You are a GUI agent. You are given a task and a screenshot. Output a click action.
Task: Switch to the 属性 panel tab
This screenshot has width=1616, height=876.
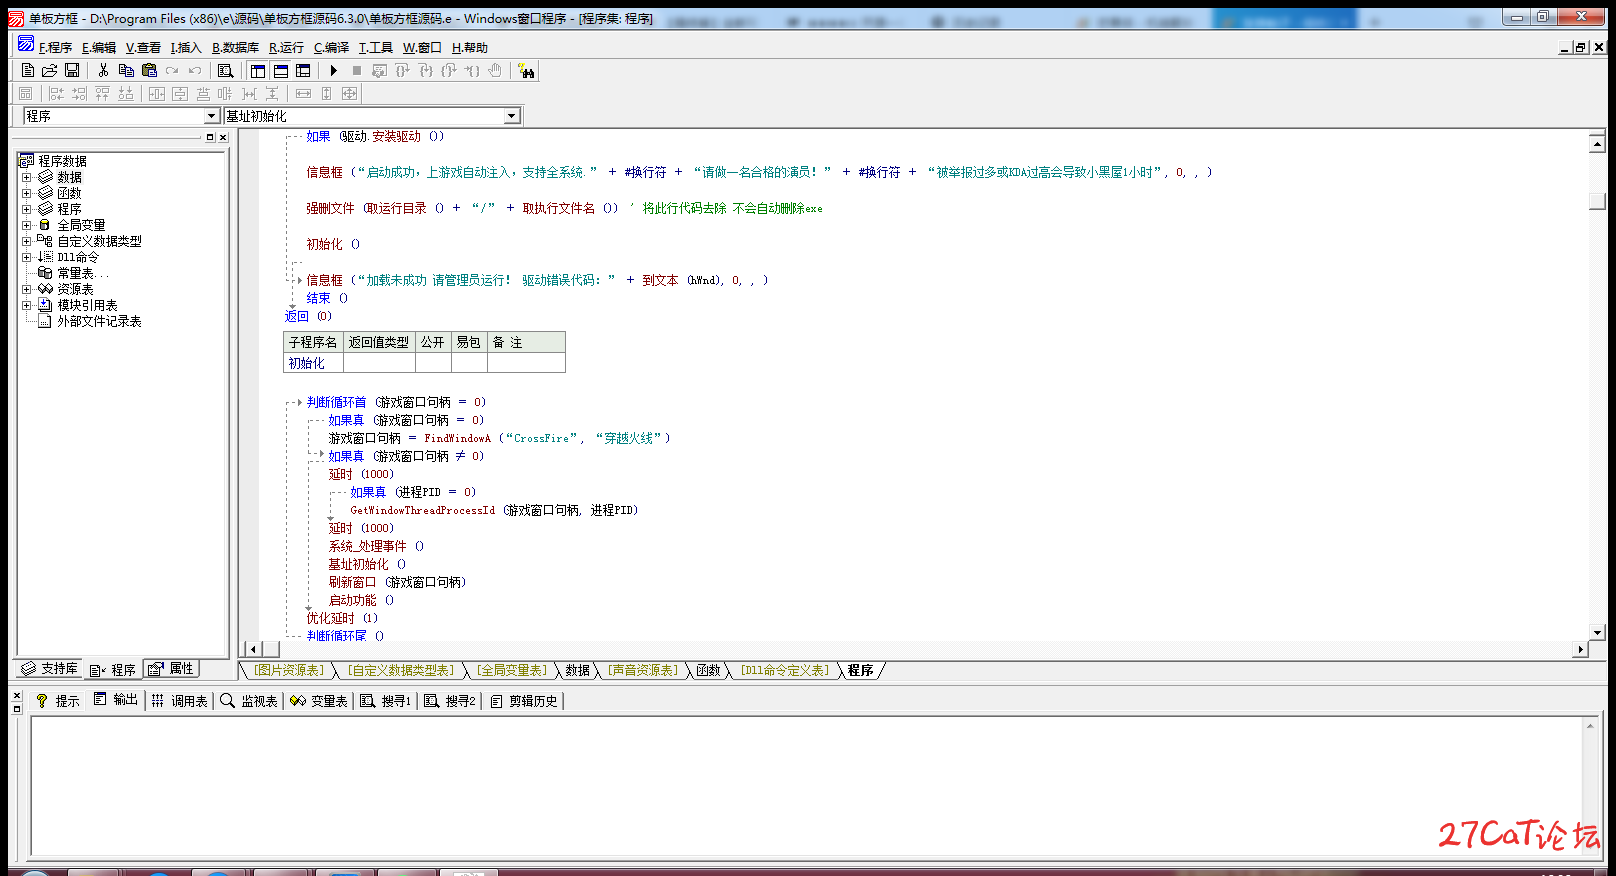[x=171, y=669]
